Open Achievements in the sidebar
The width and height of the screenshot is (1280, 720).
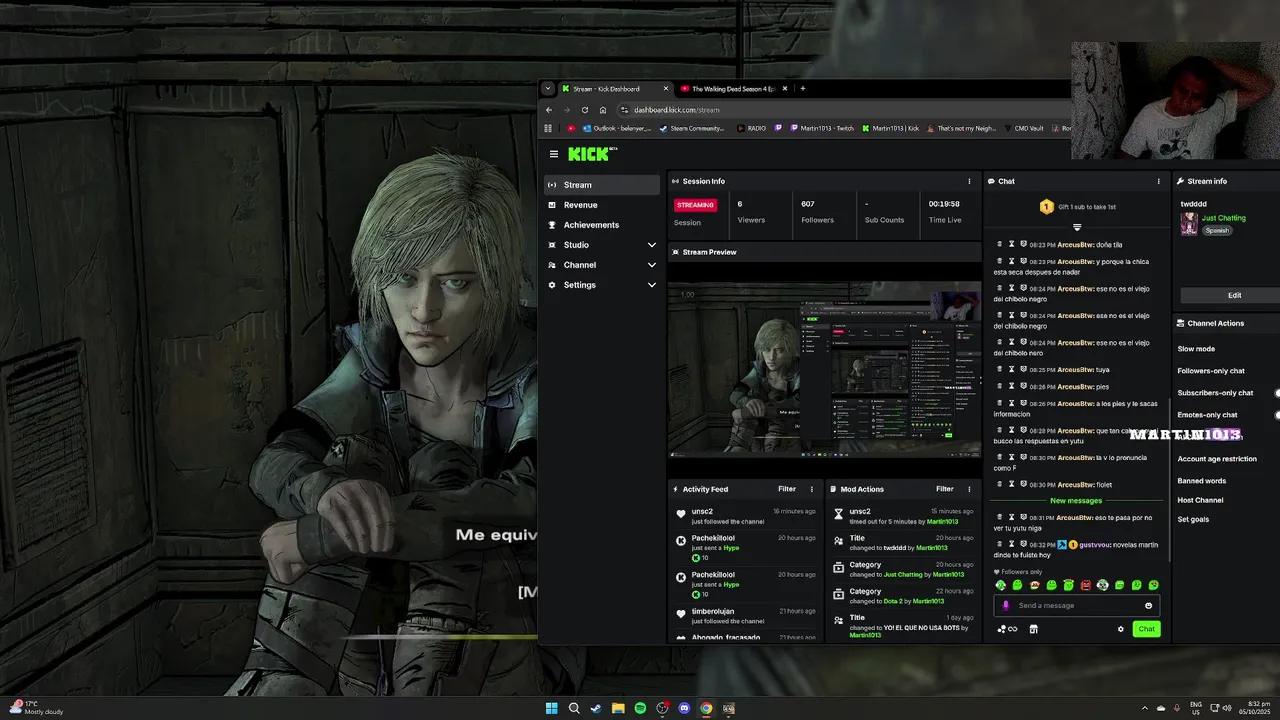point(602,225)
